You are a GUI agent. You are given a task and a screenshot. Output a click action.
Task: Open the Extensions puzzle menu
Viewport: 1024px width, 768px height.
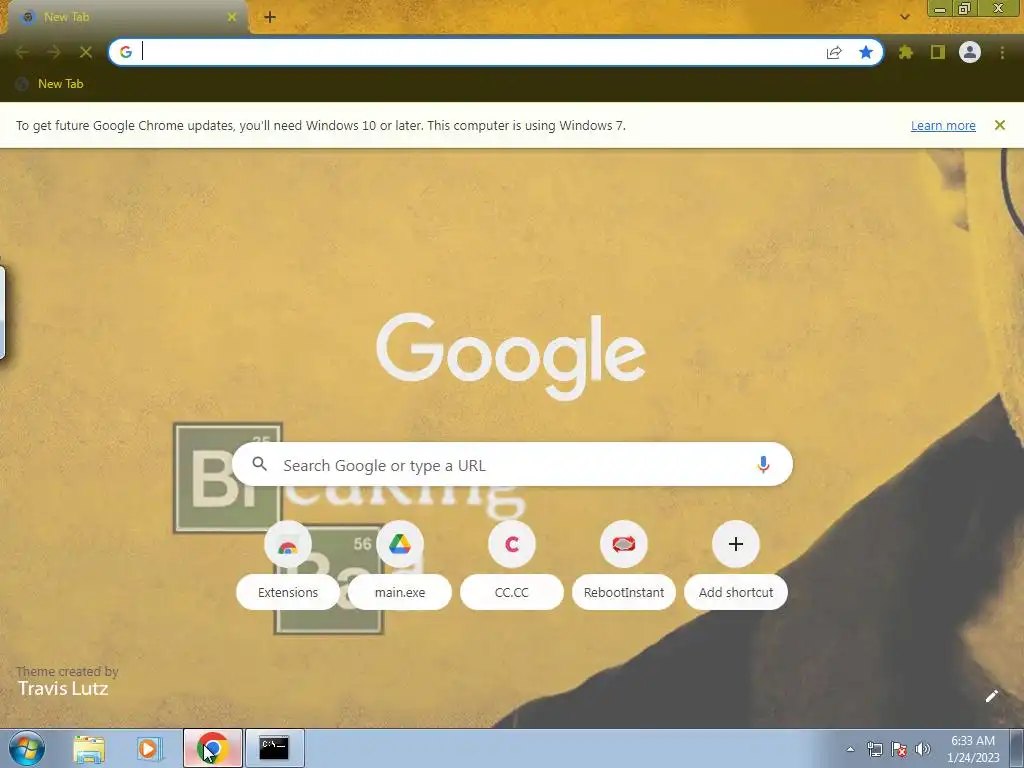pos(906,52)
